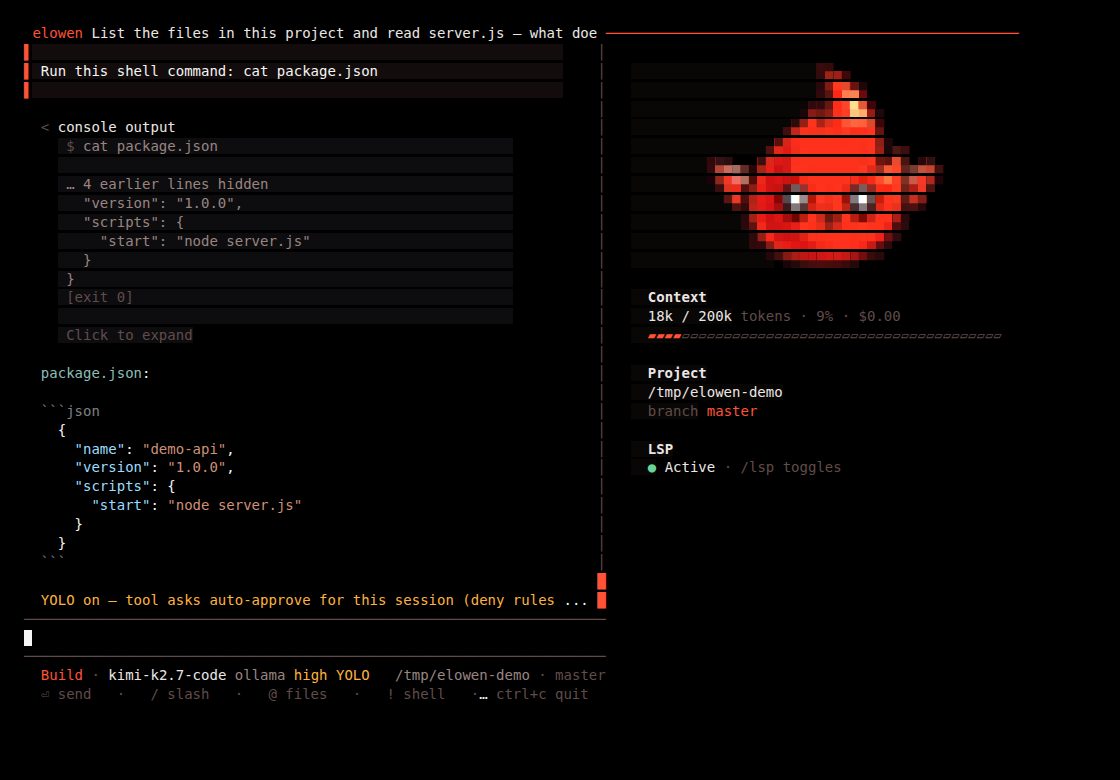Click the "elowen" session title name

point(58,34)
